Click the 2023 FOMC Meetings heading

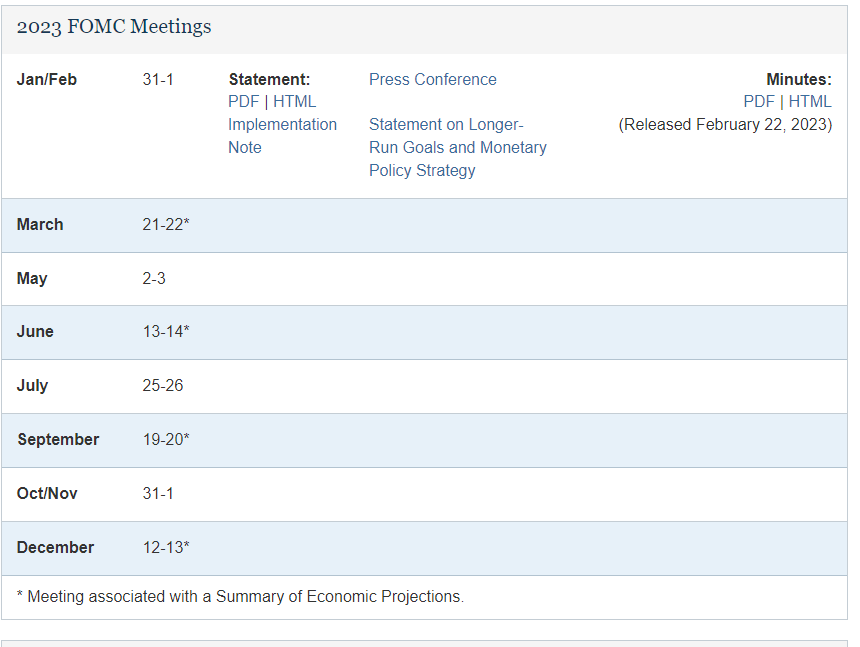pyautogui.click(x=114, y=27)
